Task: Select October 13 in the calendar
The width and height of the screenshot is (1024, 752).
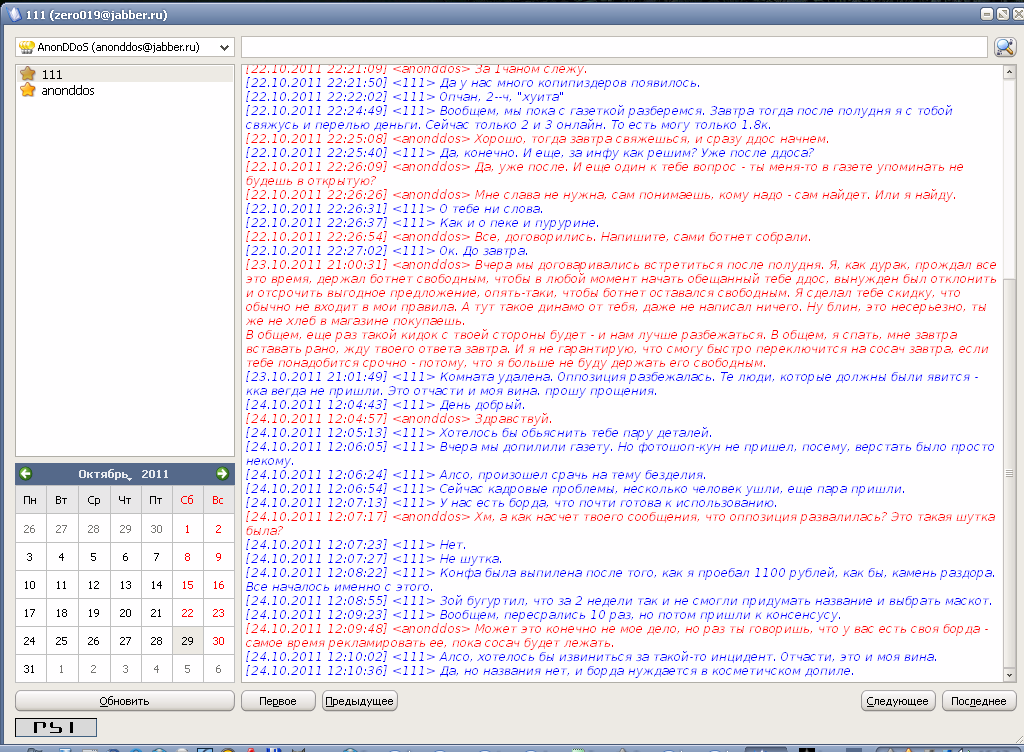Action: click(125, 585)
